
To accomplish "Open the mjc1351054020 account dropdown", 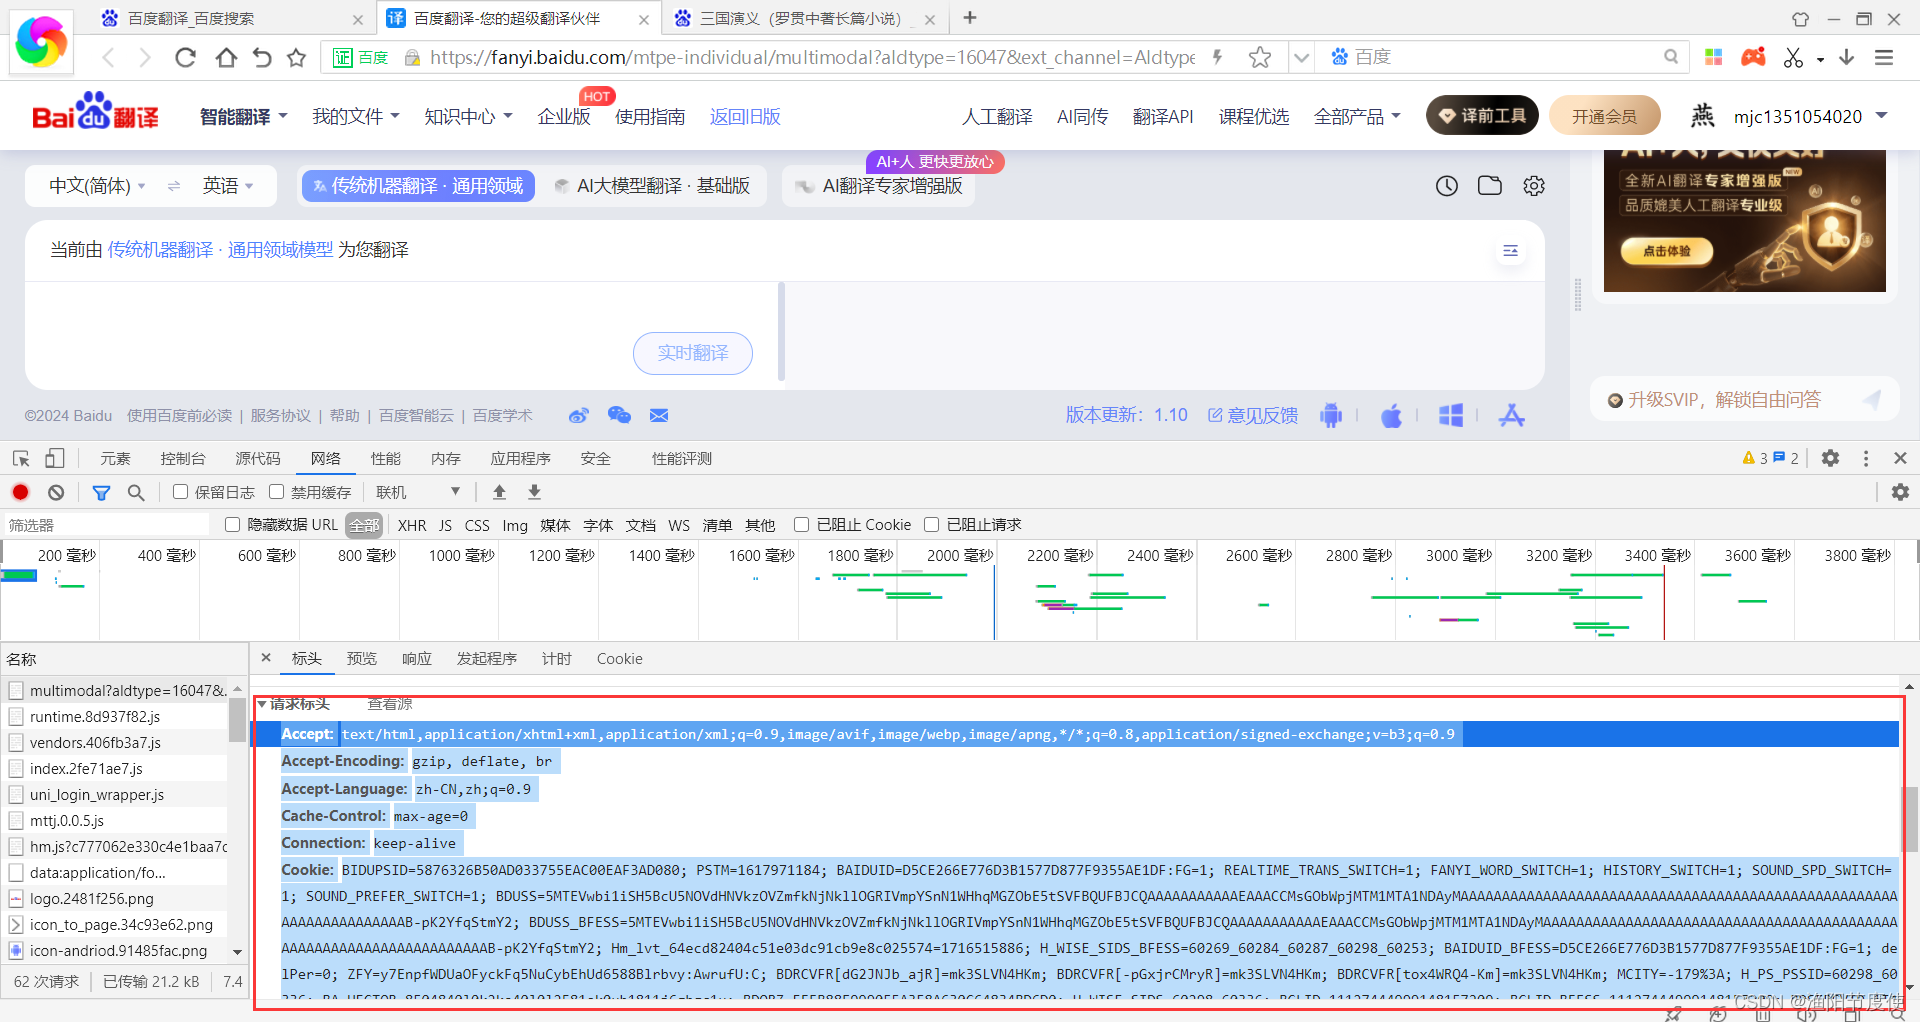I will 1810,117.
